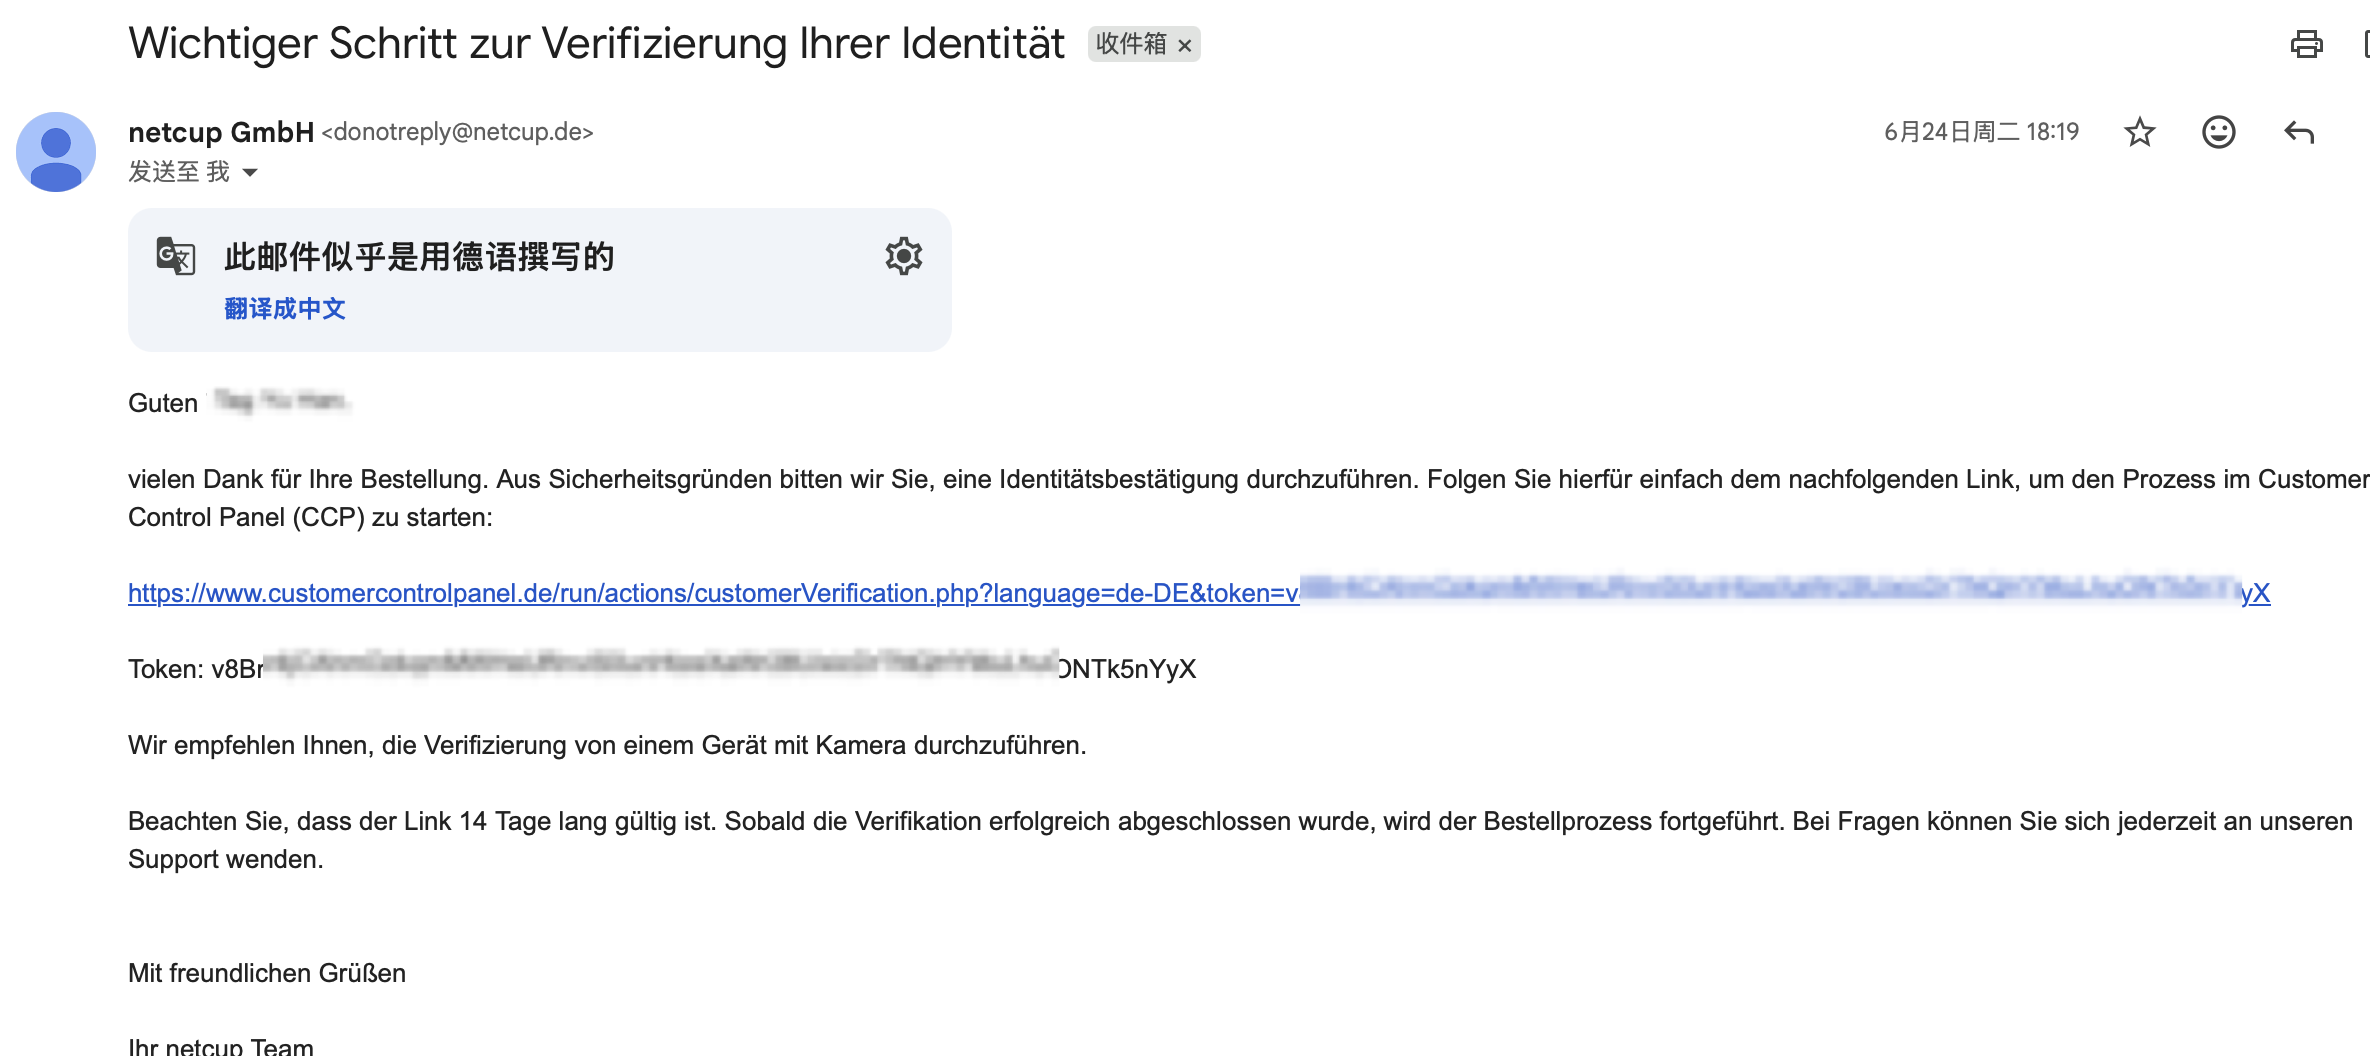Click the Mit freundlichen Grüßen closing line
This screenshot has width=2370, height=1056.
point(267,973)
